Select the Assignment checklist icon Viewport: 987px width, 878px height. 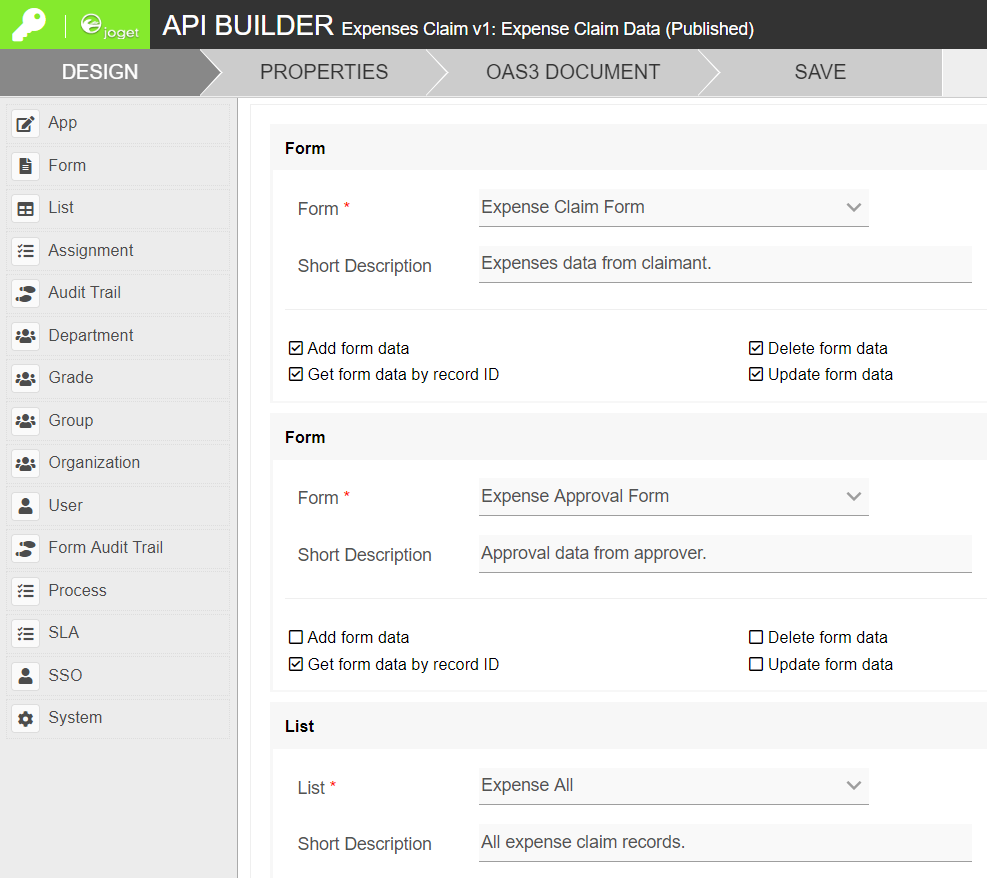(x=26, y=251)
